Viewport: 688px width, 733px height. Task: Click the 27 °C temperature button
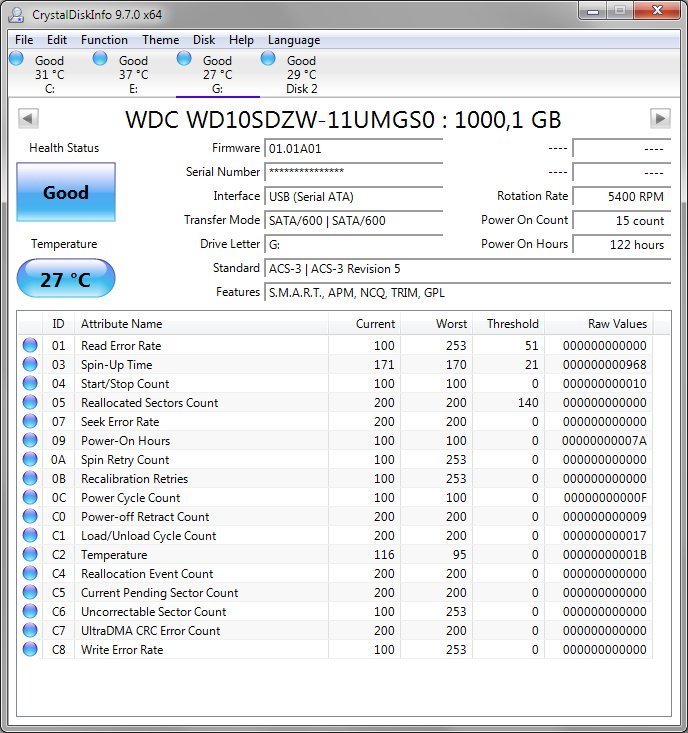click(66, 279)
